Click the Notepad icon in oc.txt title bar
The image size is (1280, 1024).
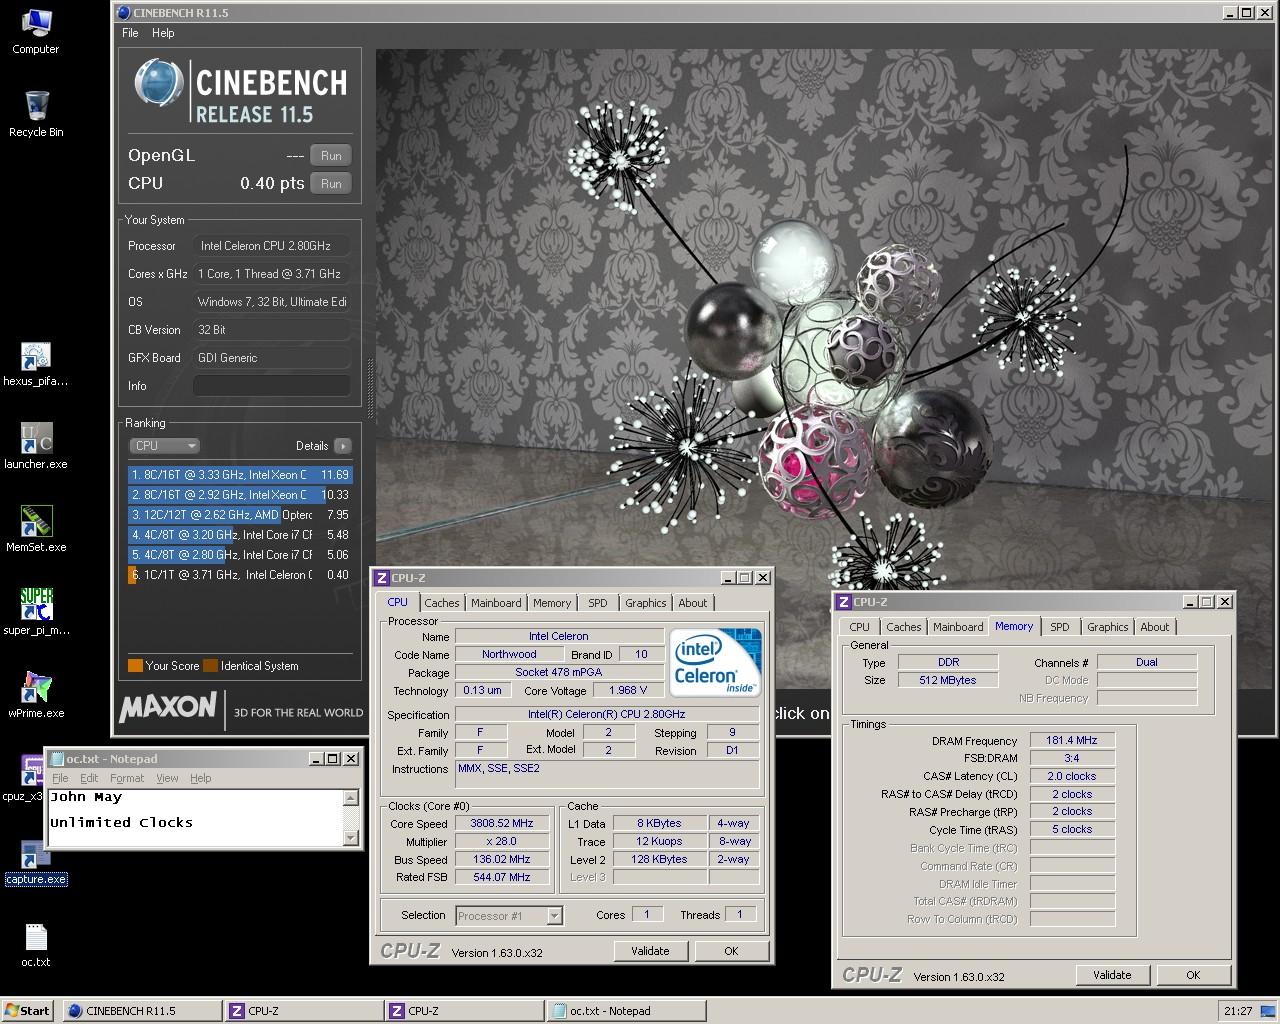point(57,759)
